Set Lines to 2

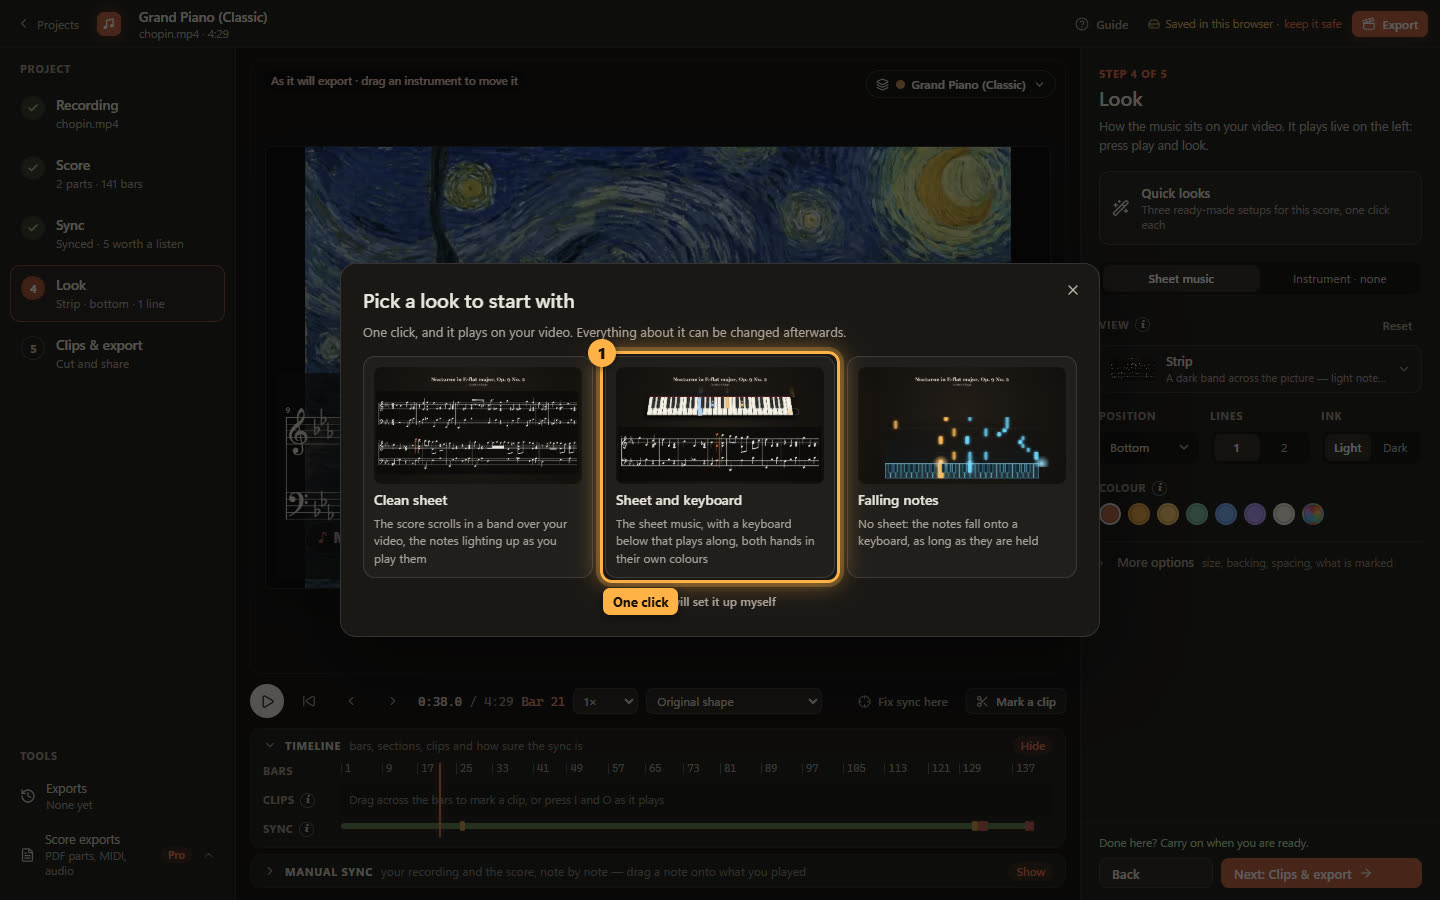pos(1284,448)
